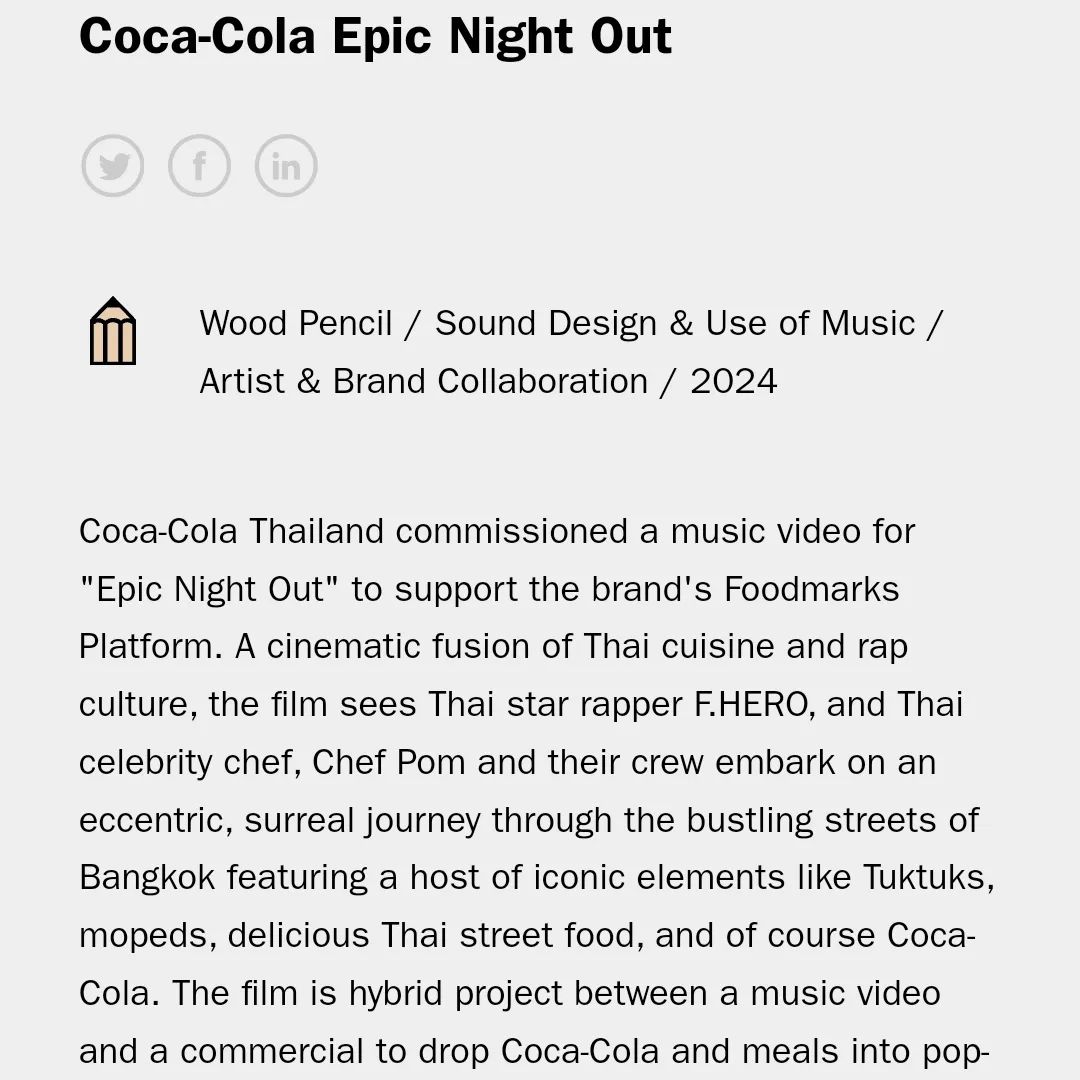Click the 2024 award year

click(733, 381)
